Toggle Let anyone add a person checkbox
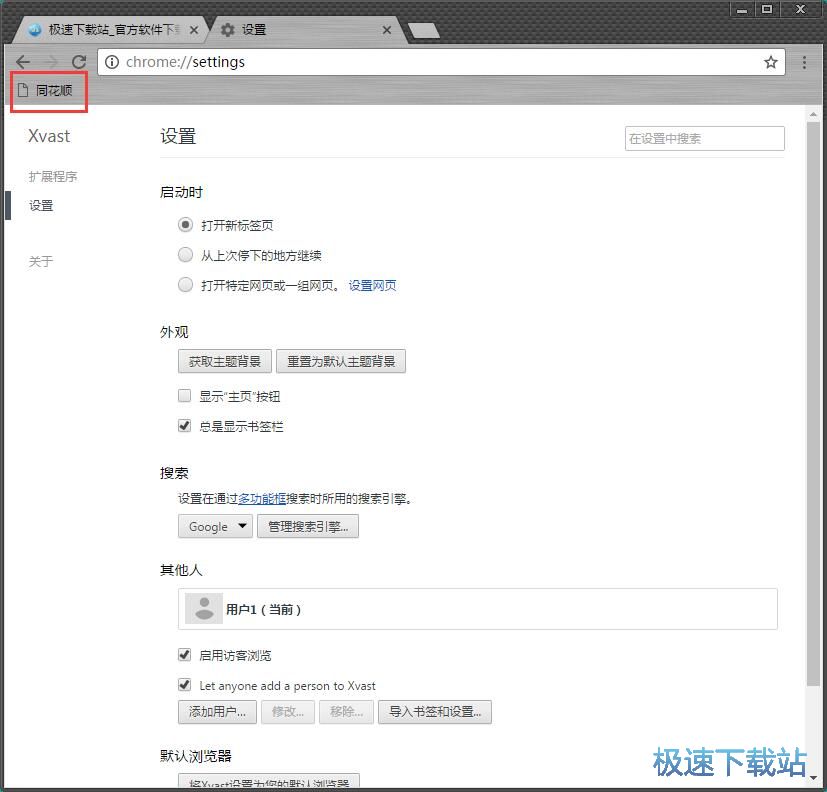This screenshot has height=792, width=827. [x=184, y=685]
